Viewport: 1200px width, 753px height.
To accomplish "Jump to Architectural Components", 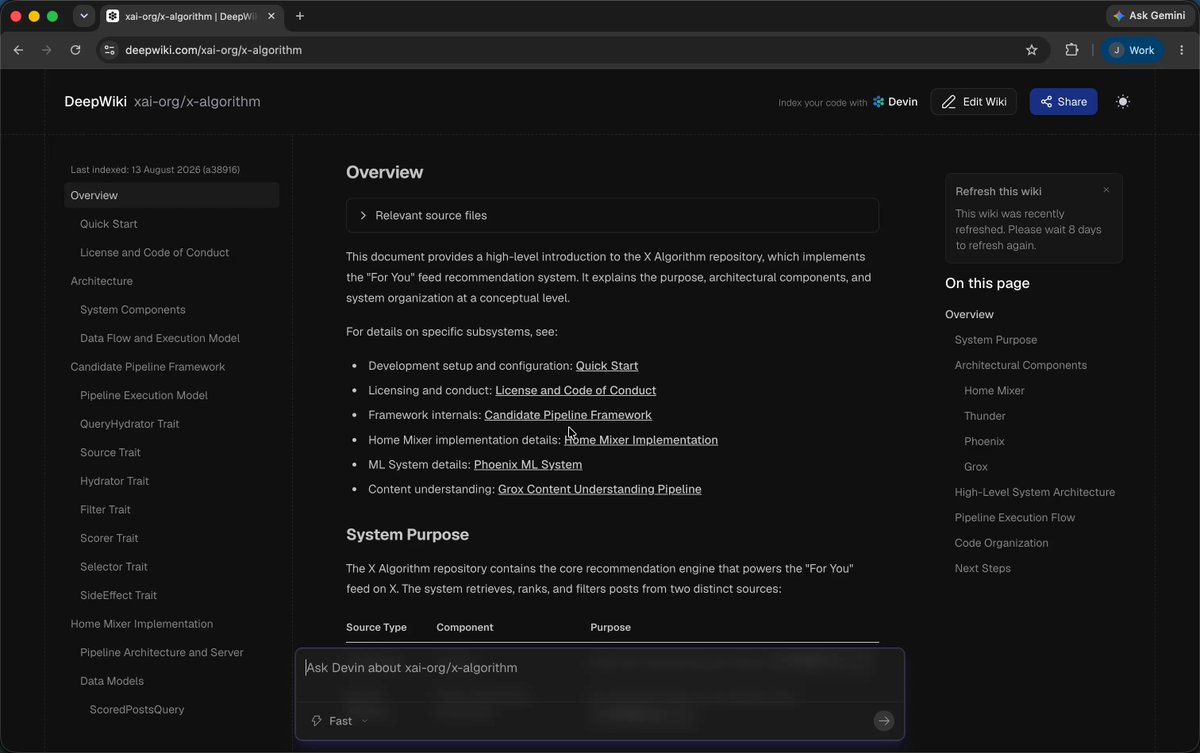I will tap(1021, 365).
